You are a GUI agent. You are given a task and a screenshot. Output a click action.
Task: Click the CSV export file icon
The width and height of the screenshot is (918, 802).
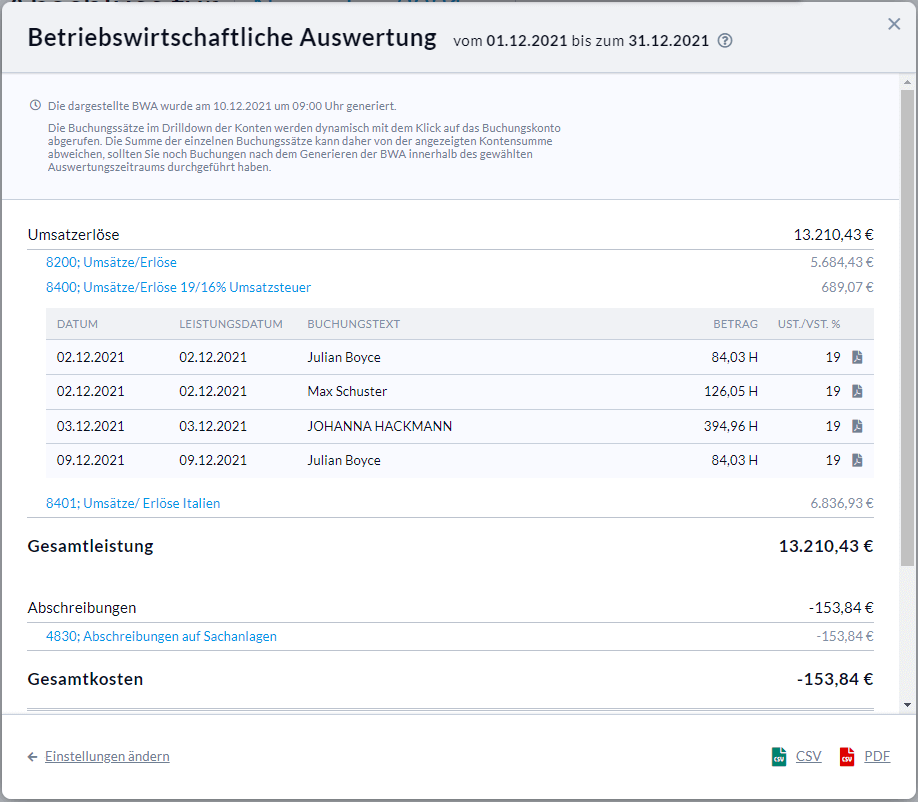click(779, 757)
